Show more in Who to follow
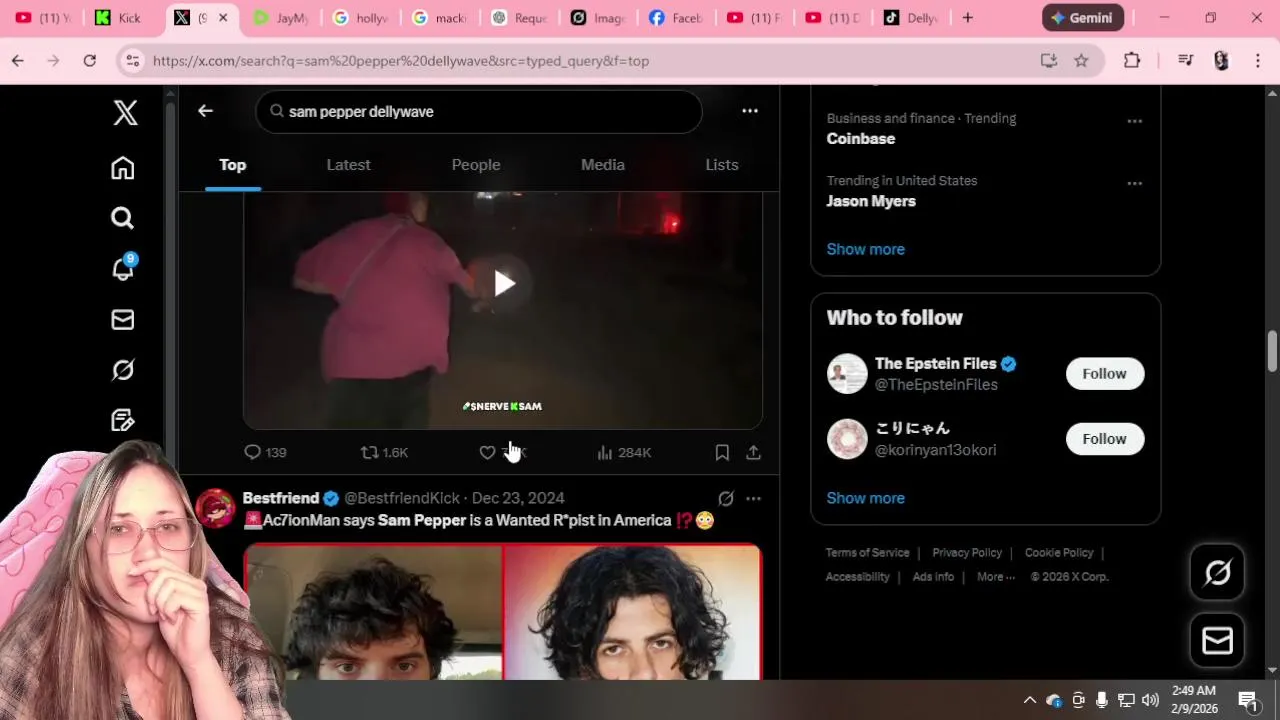1280x720 pixels. pos(866,498)
